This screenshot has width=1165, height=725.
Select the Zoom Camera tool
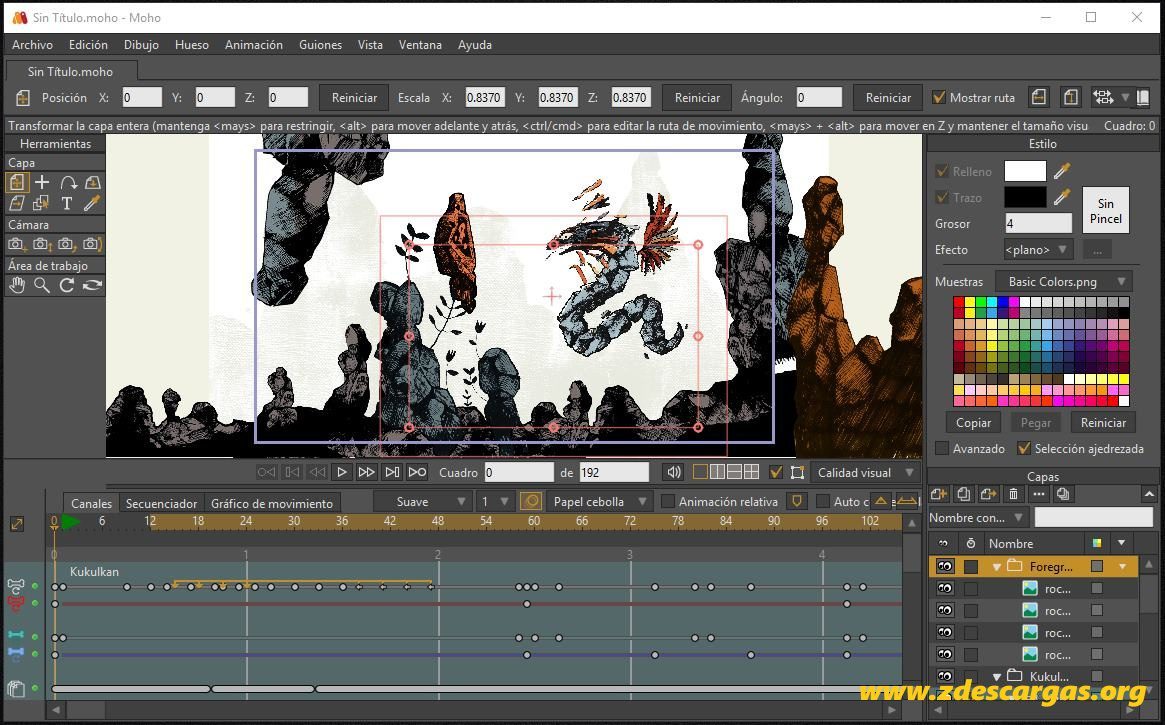click(42, 244)
